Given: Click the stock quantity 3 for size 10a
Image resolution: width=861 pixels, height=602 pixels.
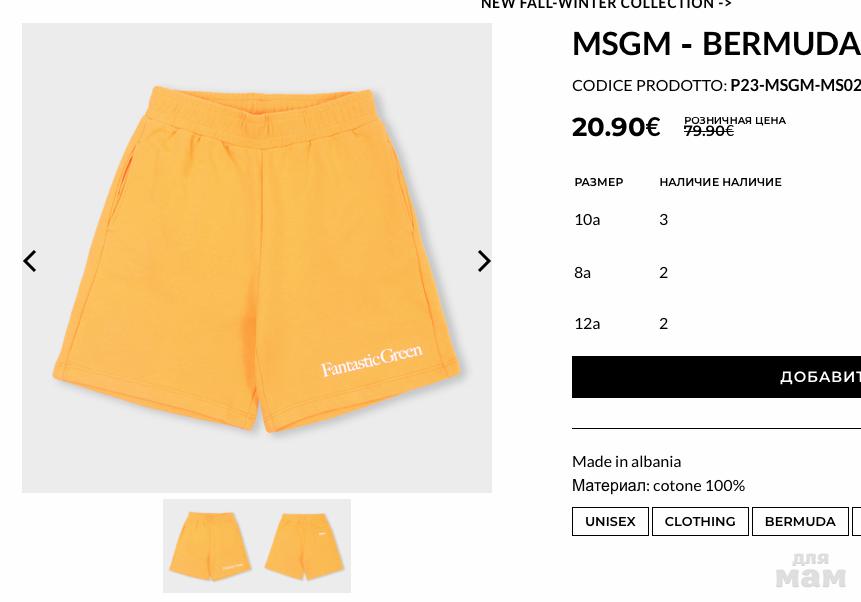Looking at the screenshot, I should coord(663,220).
